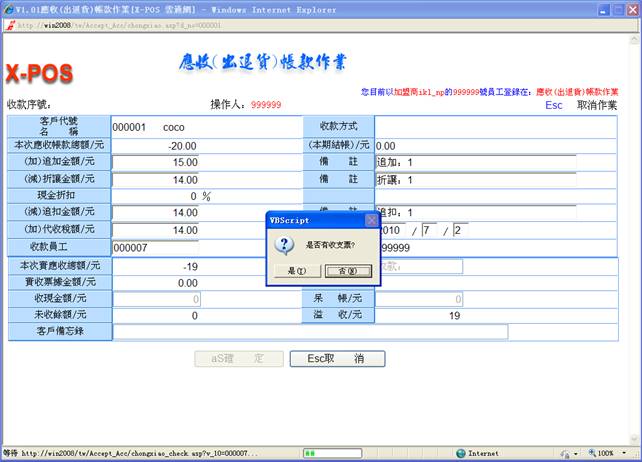Close the VBScript dialog with X
Screen dimensions: 642x462
click(x=371, y=220)
